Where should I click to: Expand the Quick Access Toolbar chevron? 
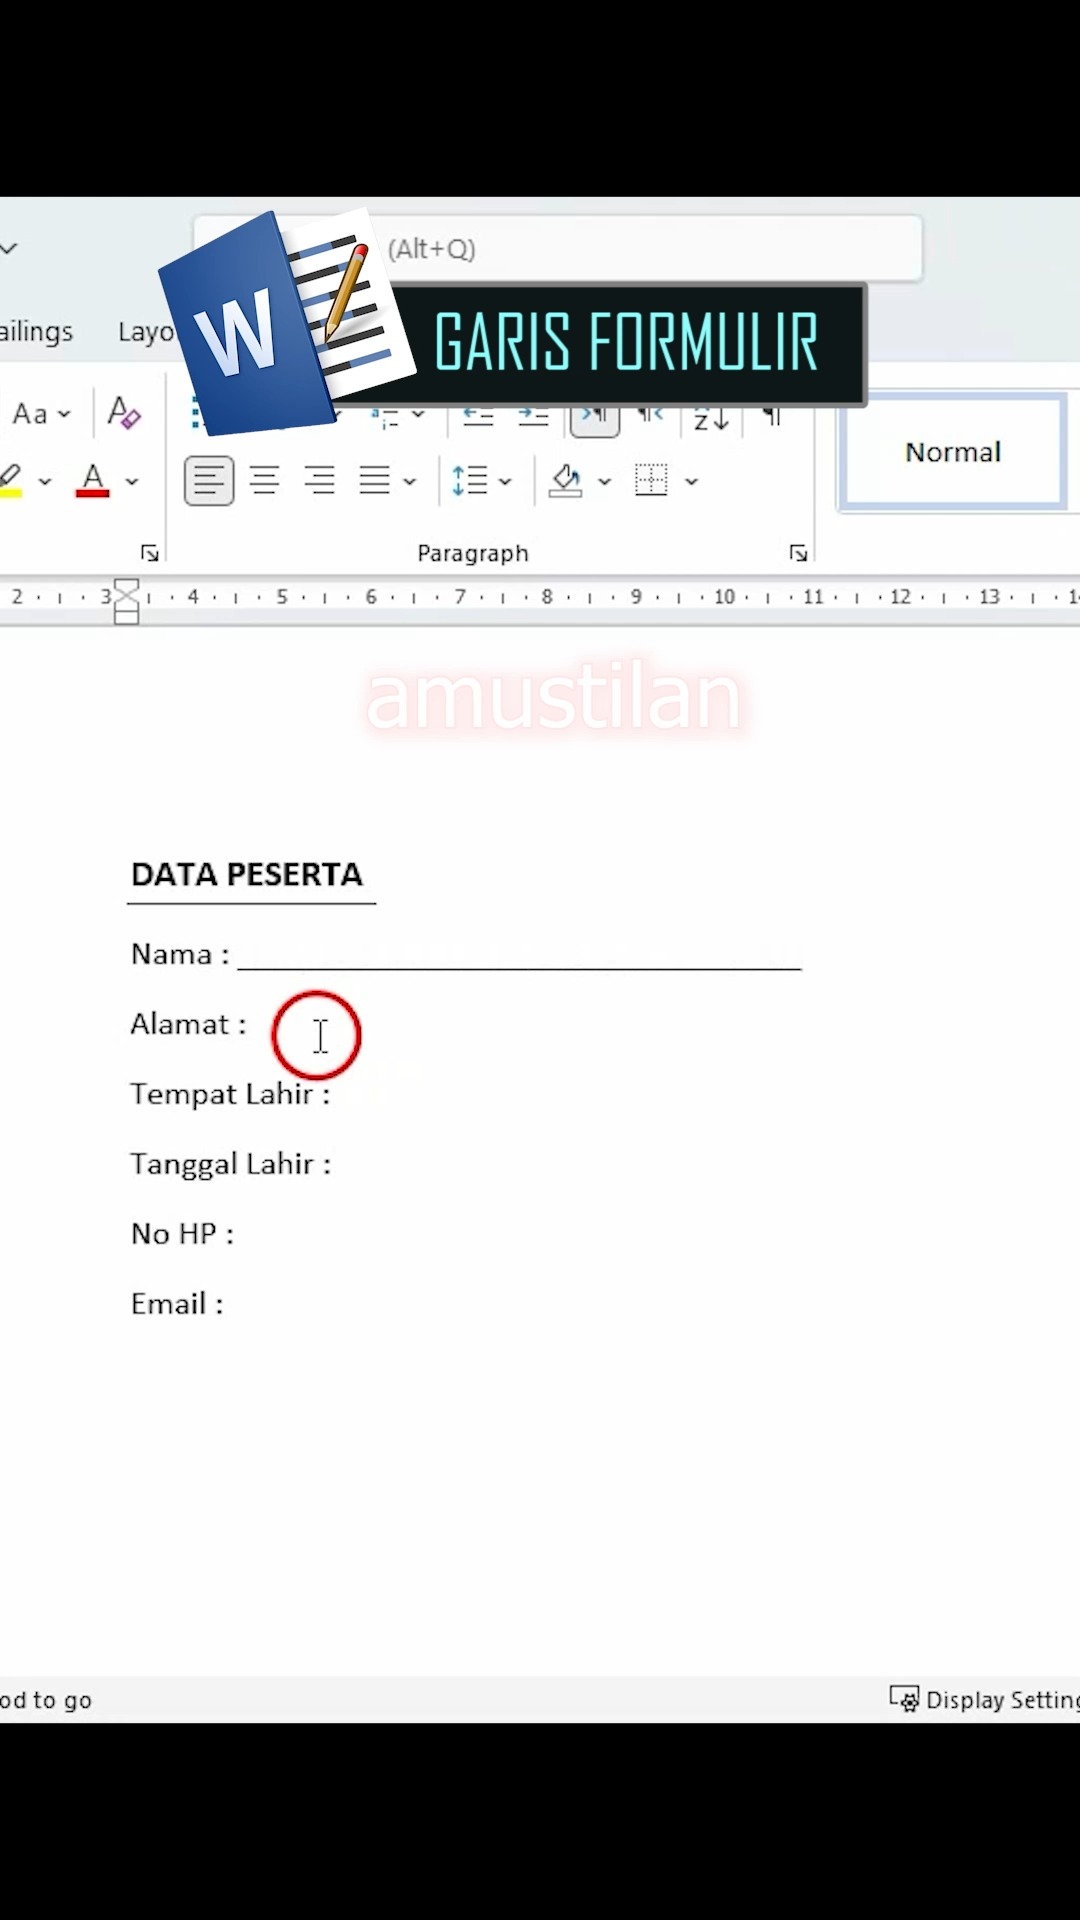9,248
